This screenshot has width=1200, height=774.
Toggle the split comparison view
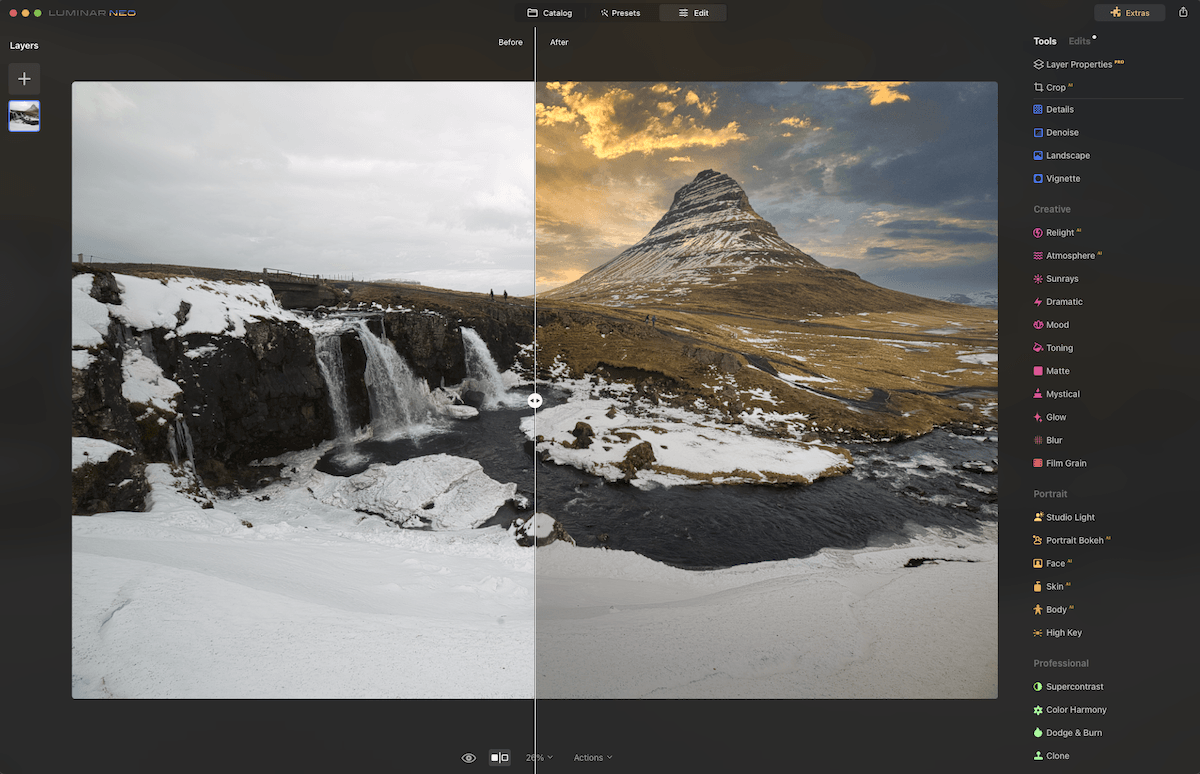(x=498, y=757)
